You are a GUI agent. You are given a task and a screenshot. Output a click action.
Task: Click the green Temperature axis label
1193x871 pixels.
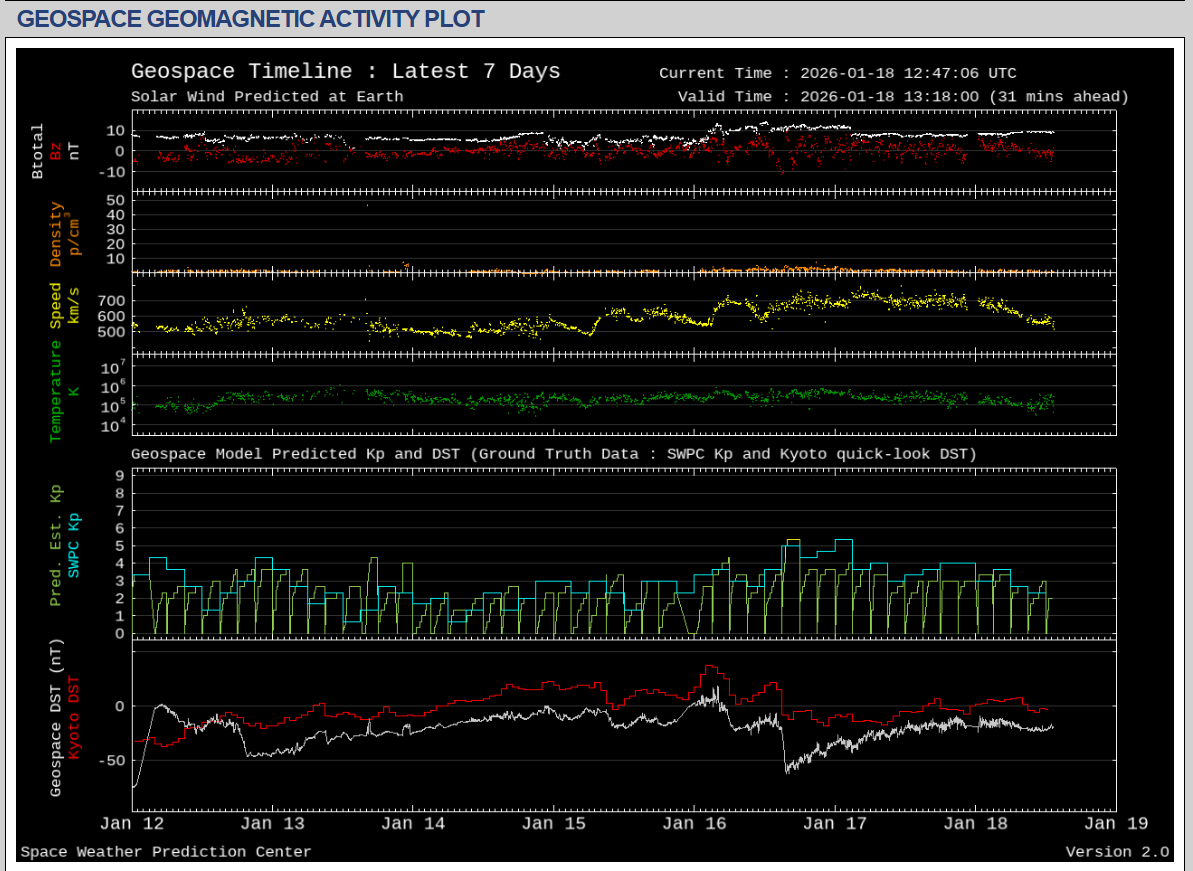pos(56,391)
